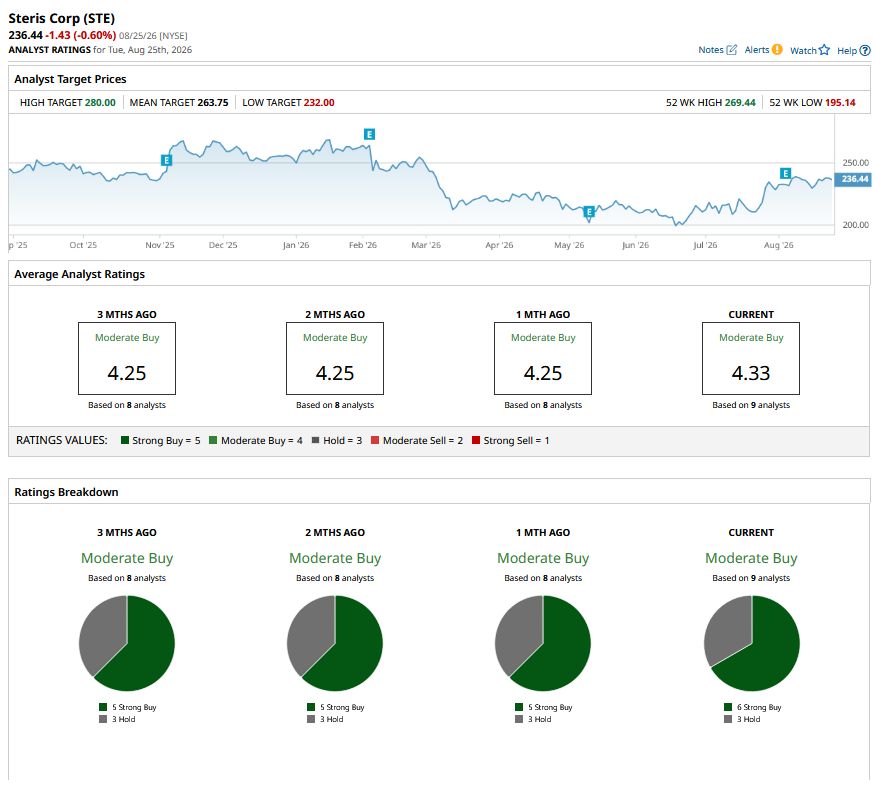Click the orange Alerts exclamation icon
Image resolution: width=876 pixels, height=788 pixels.
(777, 50)
